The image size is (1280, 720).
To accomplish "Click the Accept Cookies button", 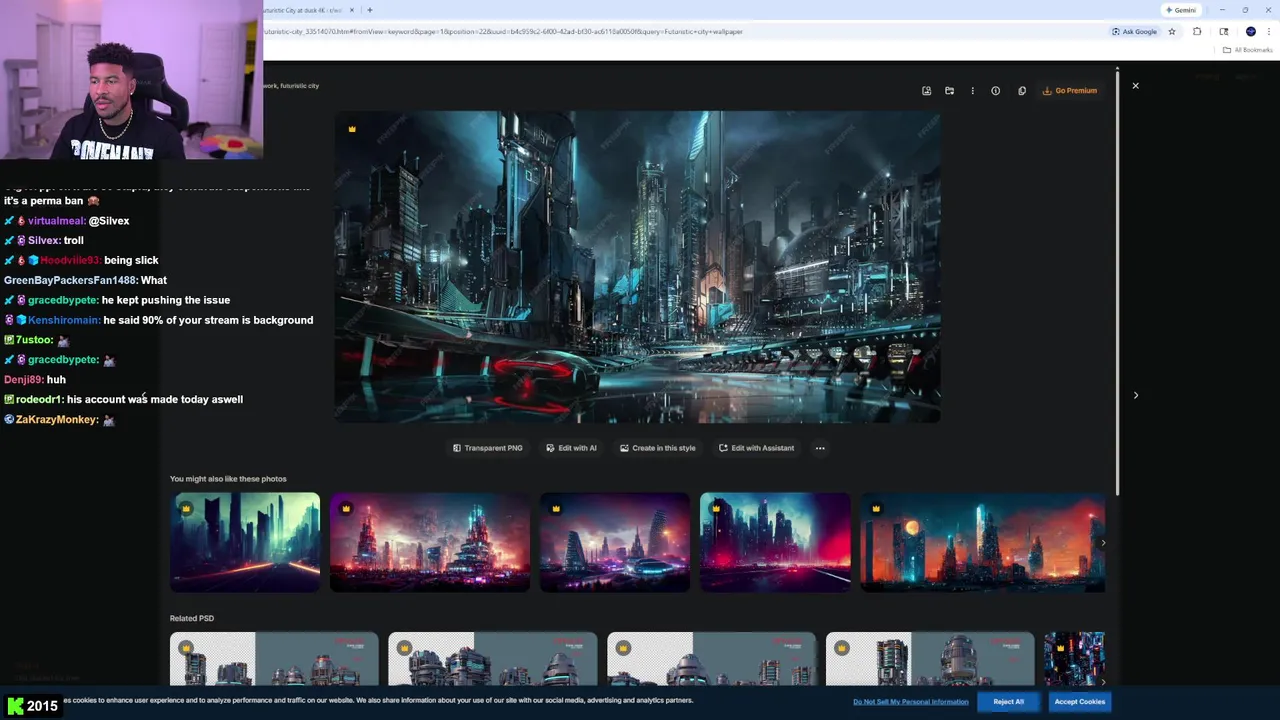I will pos(1079,702).
